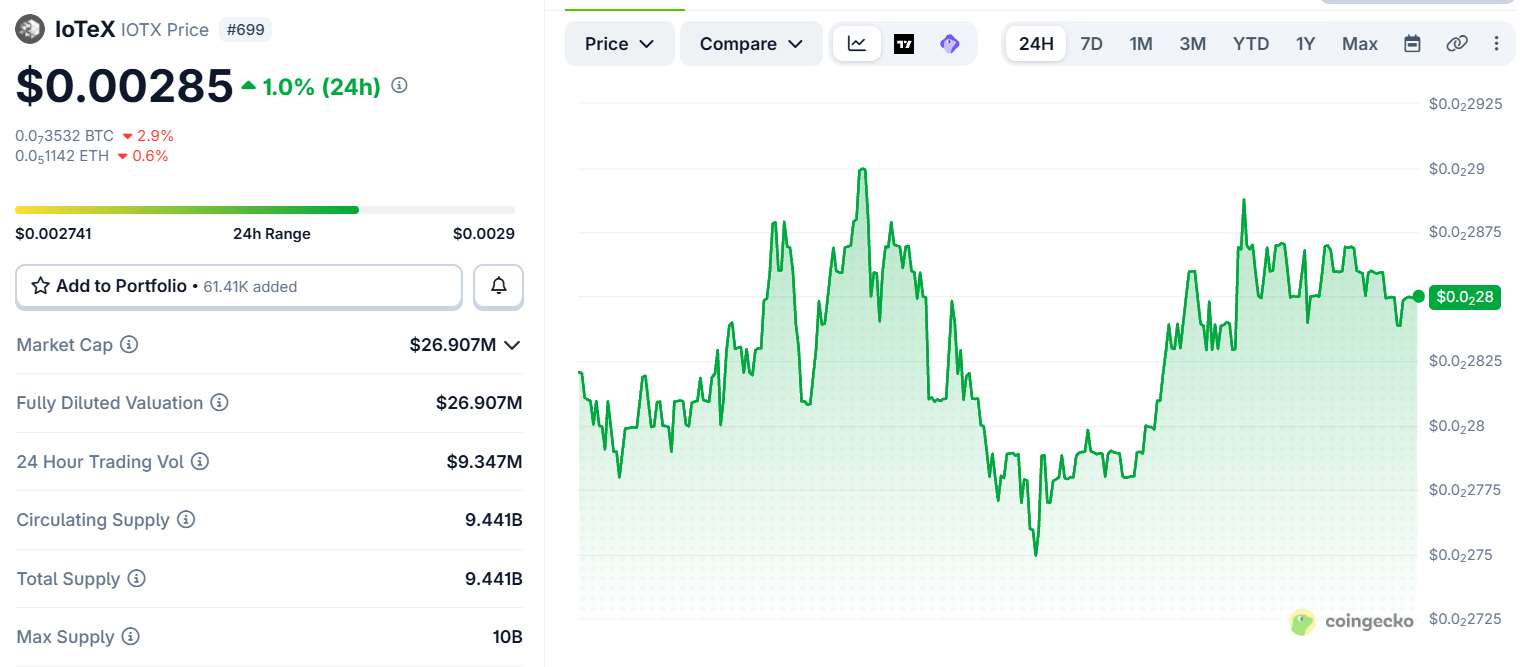Open Fully Diluted Valuation info icon
The height and width of the screenshot is (667, 1525).
point(219,403)
